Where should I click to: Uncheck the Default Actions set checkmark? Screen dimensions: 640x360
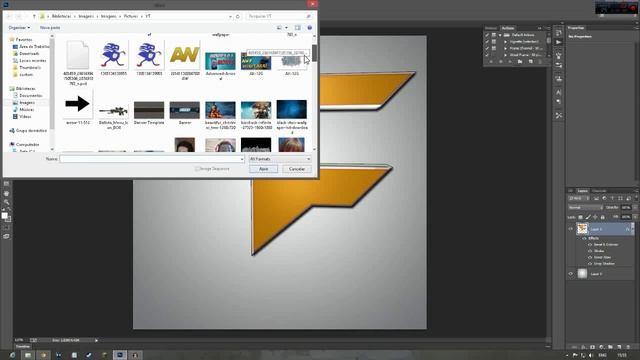pos(487,35)
